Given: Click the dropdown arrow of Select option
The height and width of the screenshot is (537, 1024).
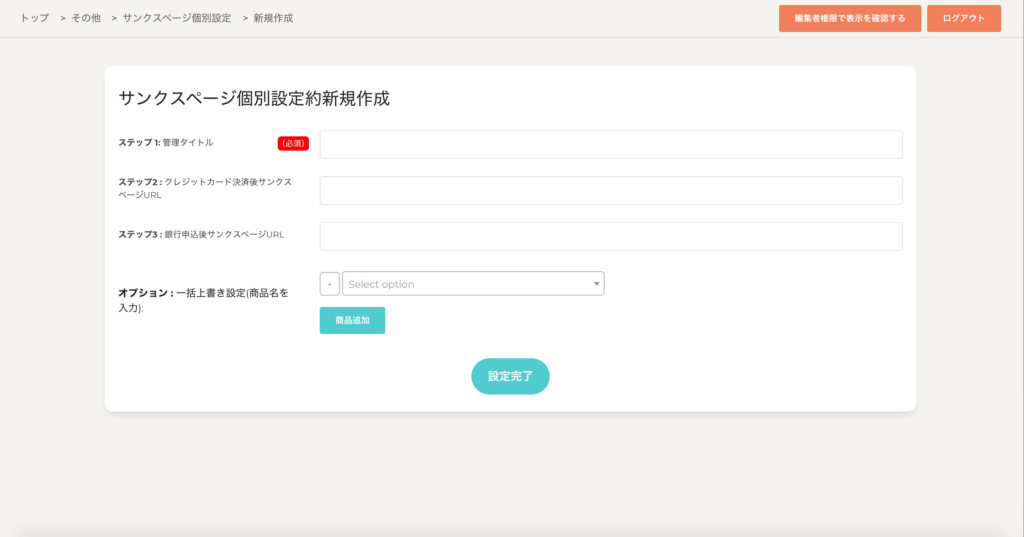Looking at the screenshot, I should tap(596, 284).
